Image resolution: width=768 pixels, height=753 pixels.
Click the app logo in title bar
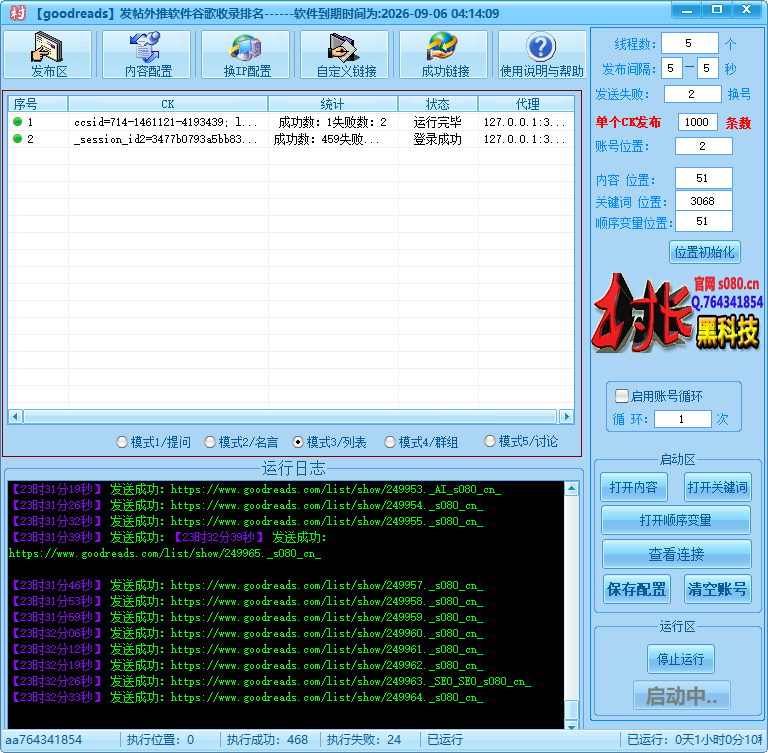pos(18,12)
